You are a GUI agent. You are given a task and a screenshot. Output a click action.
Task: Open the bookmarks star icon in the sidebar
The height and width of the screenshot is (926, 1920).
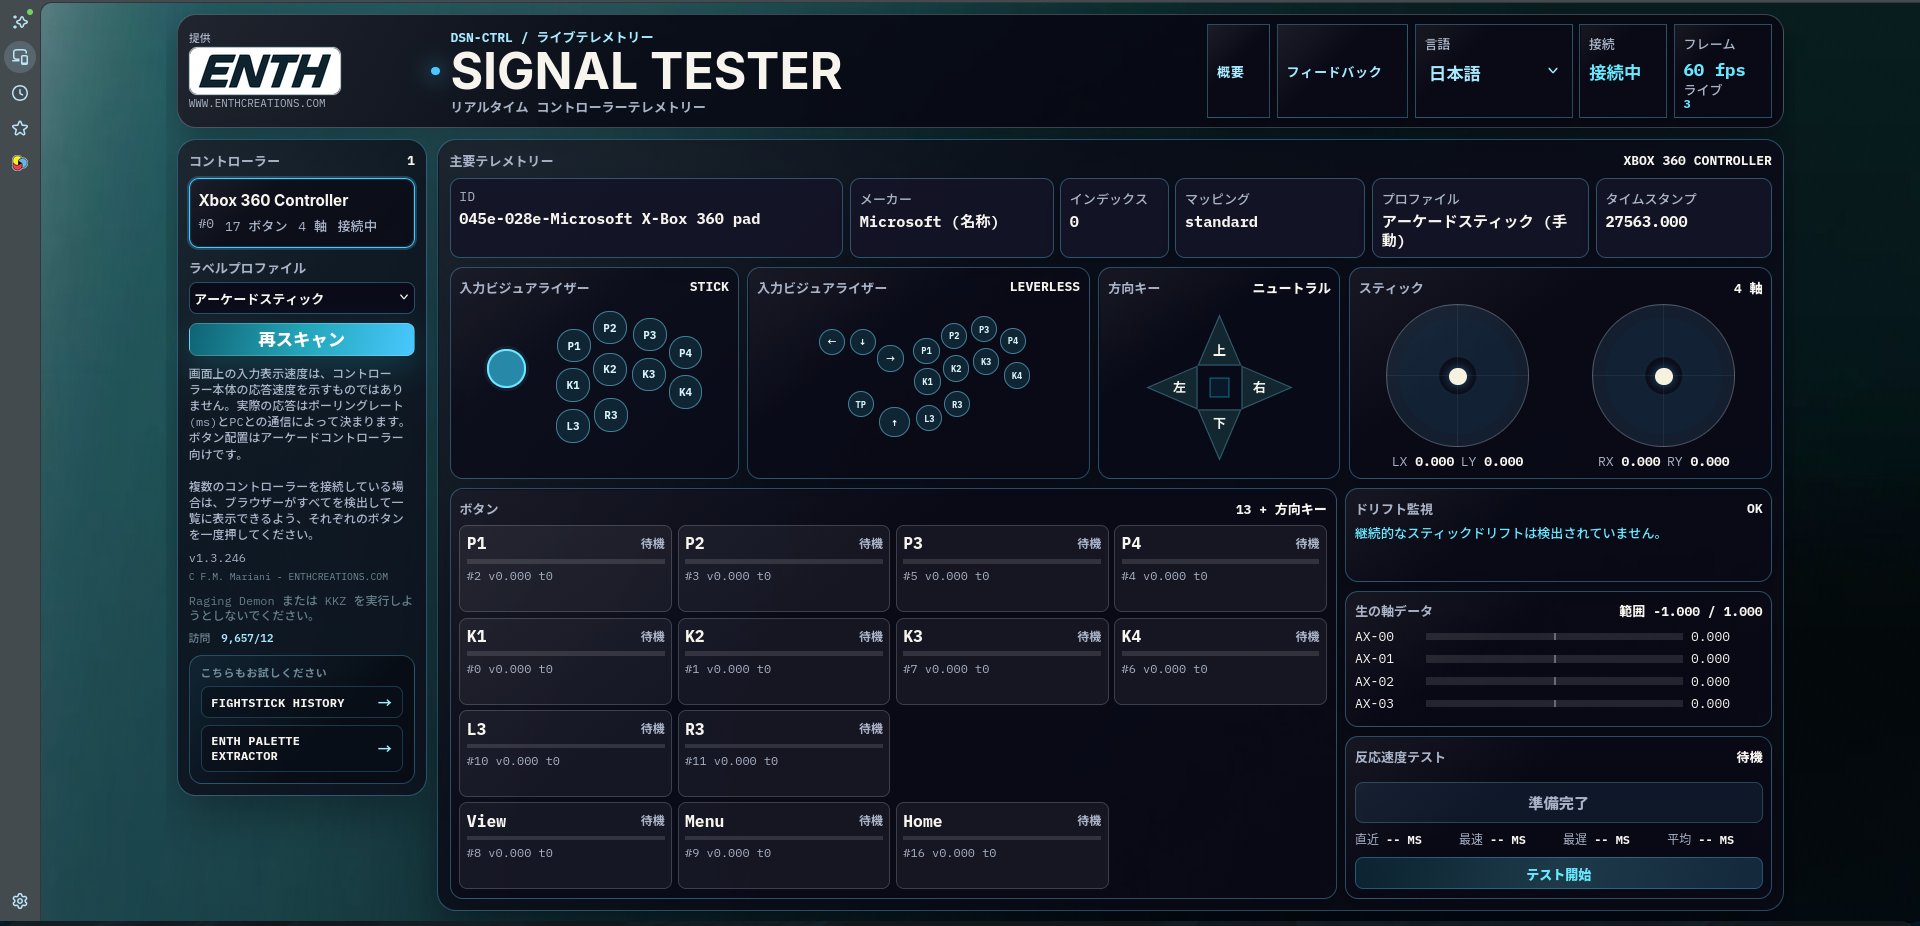tap(20, 128)
